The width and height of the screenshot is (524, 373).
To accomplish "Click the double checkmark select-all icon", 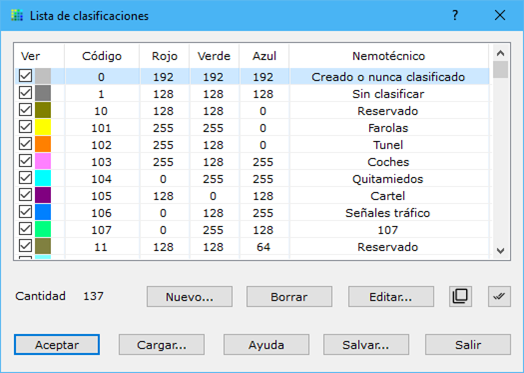I will click(x=499, y=296).
